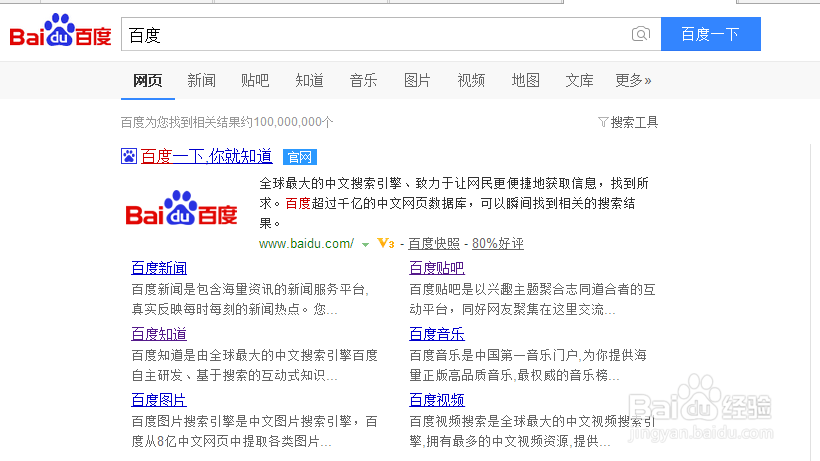The image size is (820, 461).
Task: Open the 百度贴吧 sublink
Action: tap(437, 268)
